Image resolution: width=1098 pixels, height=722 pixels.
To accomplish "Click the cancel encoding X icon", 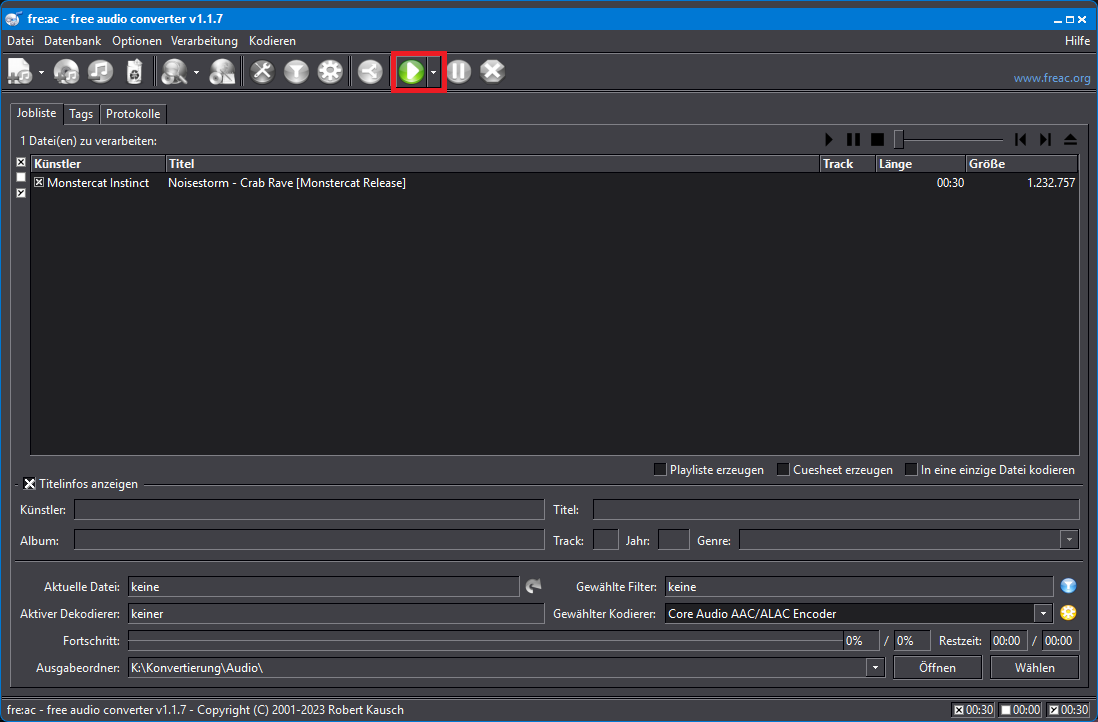I will point(492,72).
